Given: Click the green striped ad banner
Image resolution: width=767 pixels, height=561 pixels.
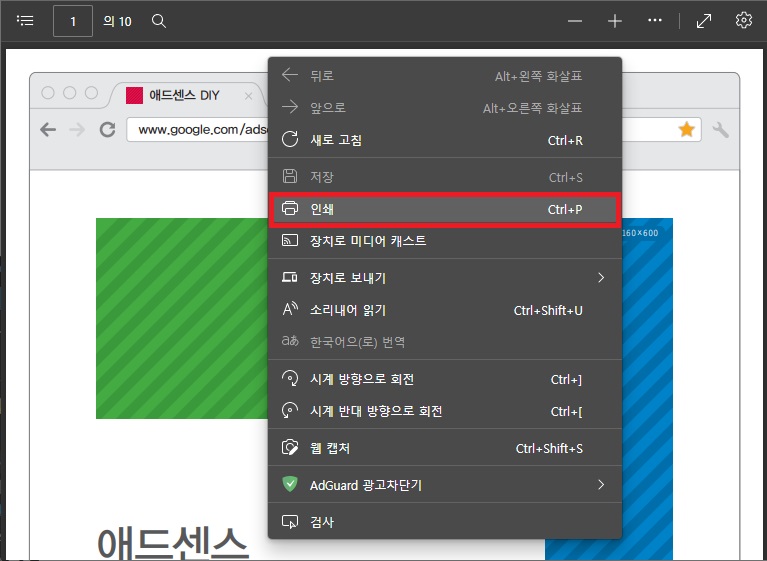Looking at the screenshot, I should click(182, 318).
